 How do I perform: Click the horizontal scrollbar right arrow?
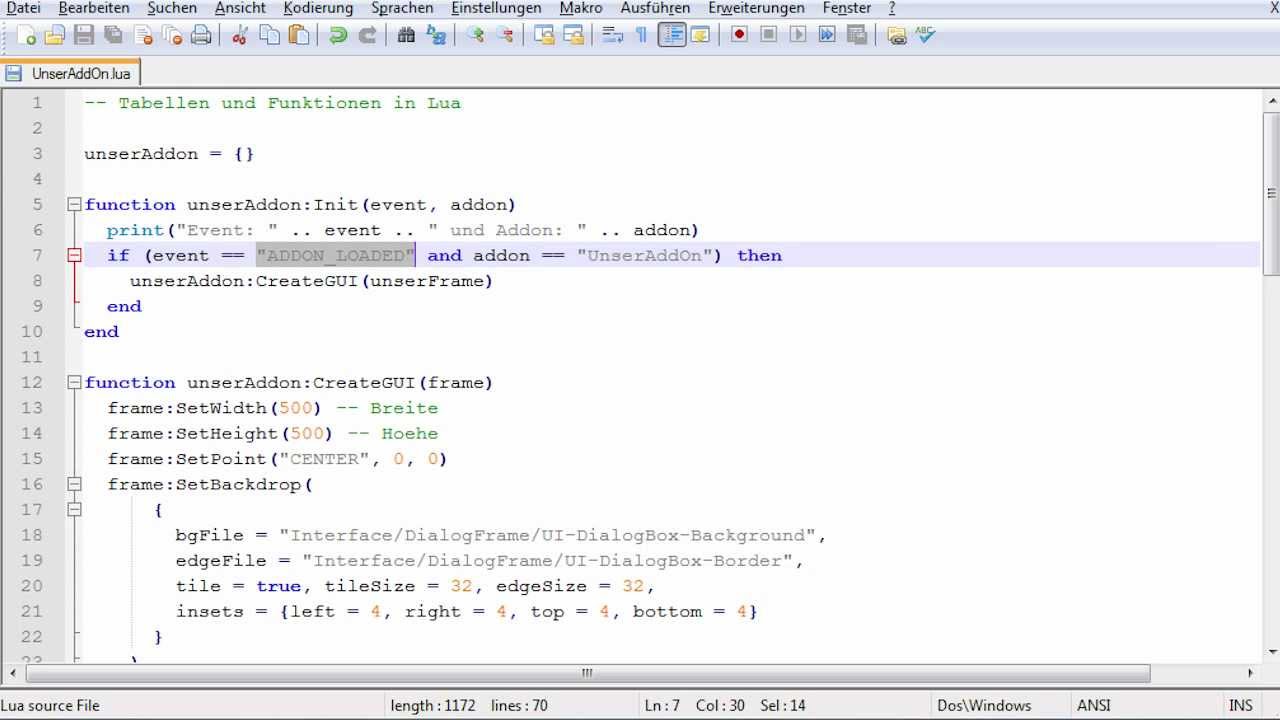(x=1251, y=673)
